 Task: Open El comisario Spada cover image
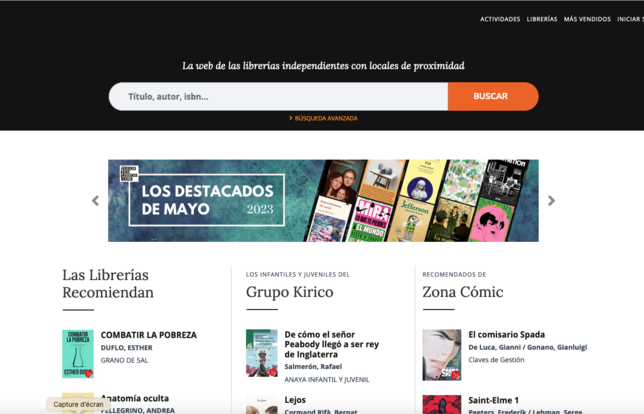click(441, 354)
